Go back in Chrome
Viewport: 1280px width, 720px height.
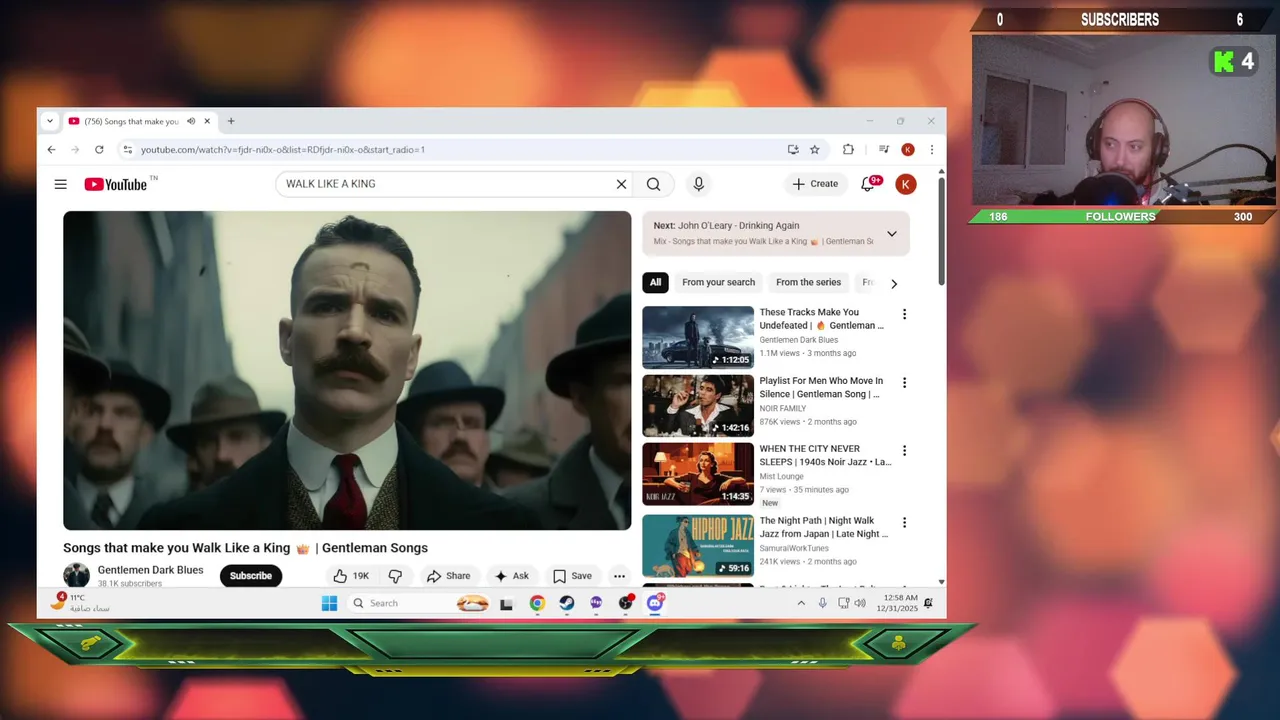coord(52,150)
